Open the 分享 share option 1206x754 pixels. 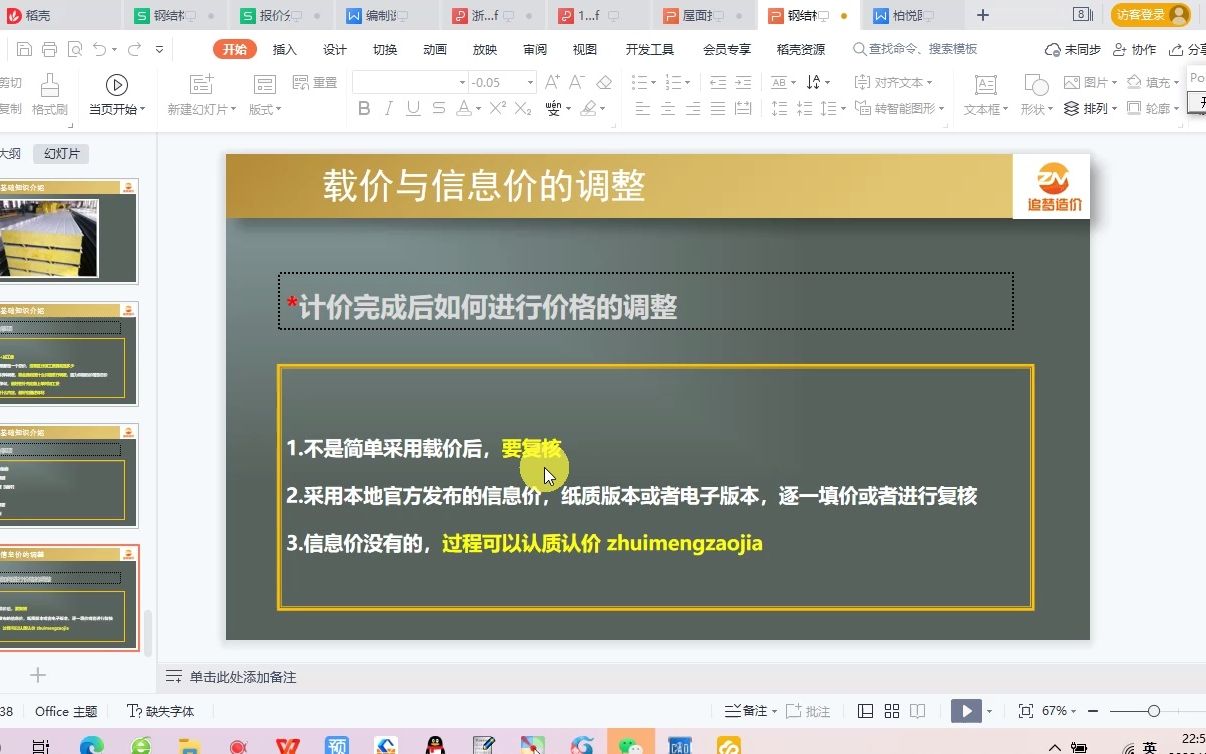[1190, 47]
